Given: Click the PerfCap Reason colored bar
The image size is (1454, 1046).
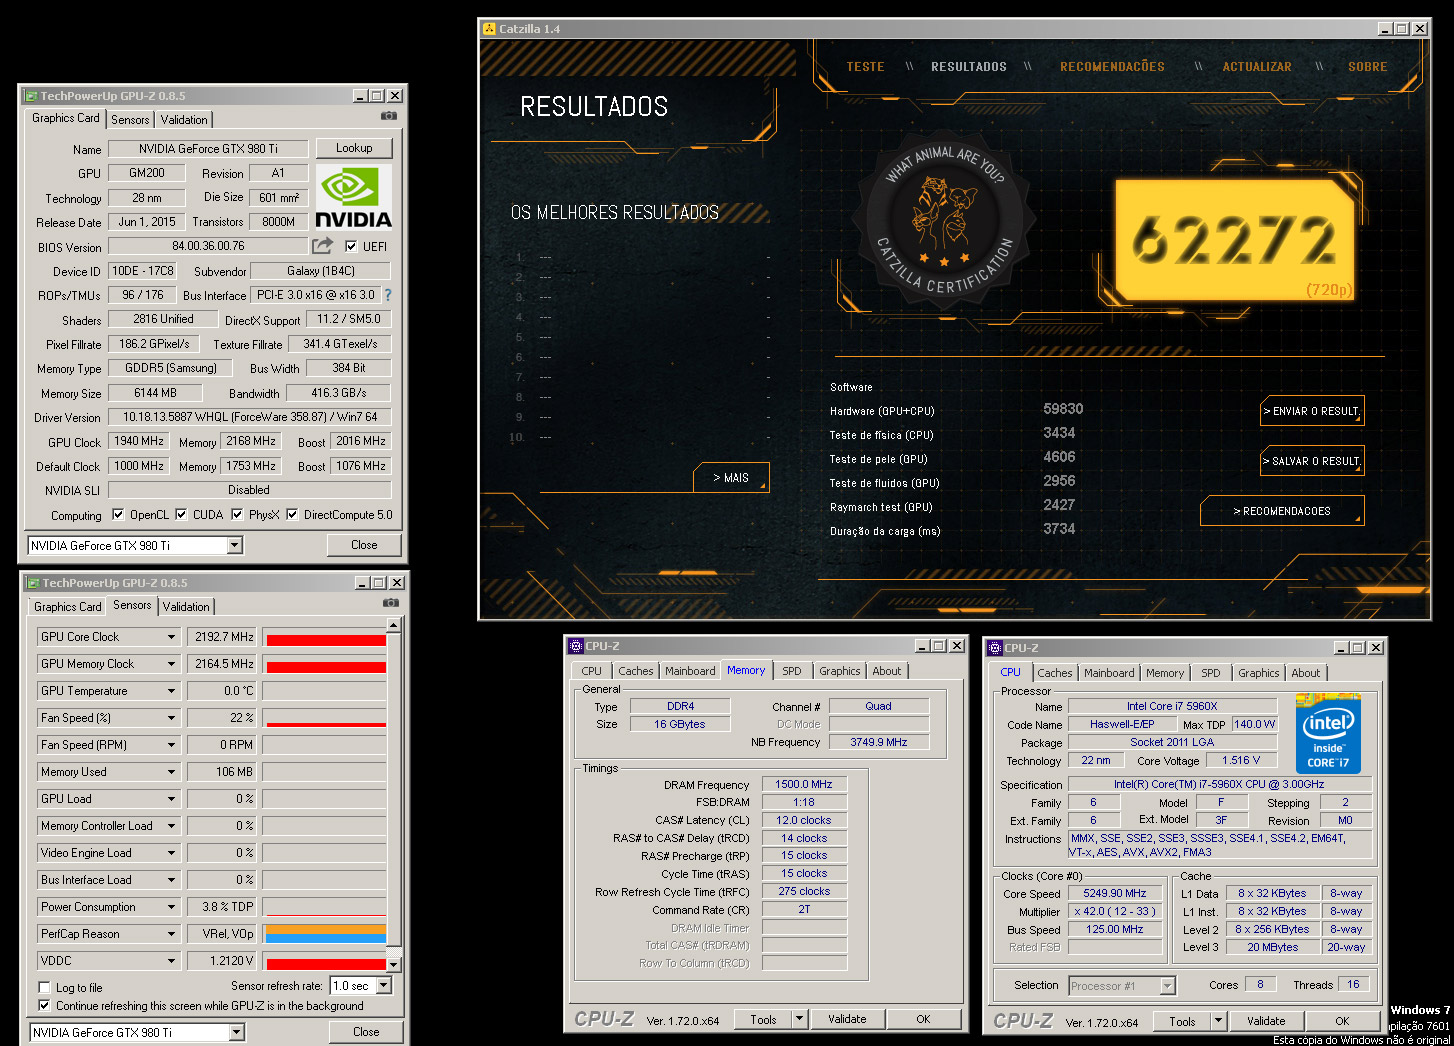Looking at the screenshot, I should (x=325, y=934).
